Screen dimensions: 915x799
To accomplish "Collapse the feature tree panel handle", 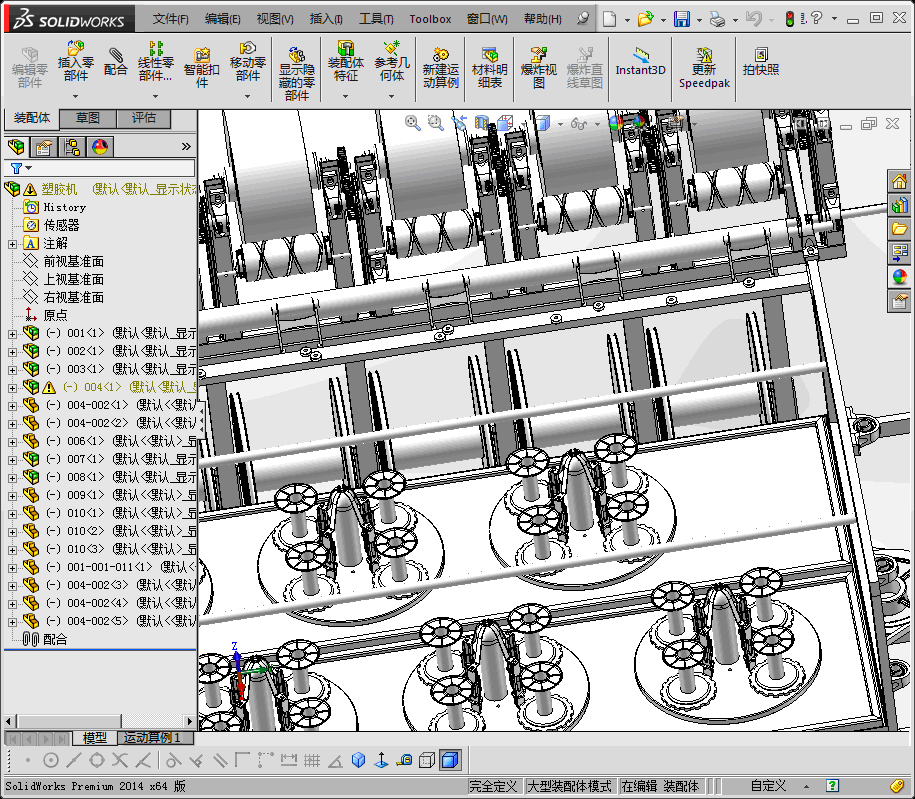I will [201, 420].
